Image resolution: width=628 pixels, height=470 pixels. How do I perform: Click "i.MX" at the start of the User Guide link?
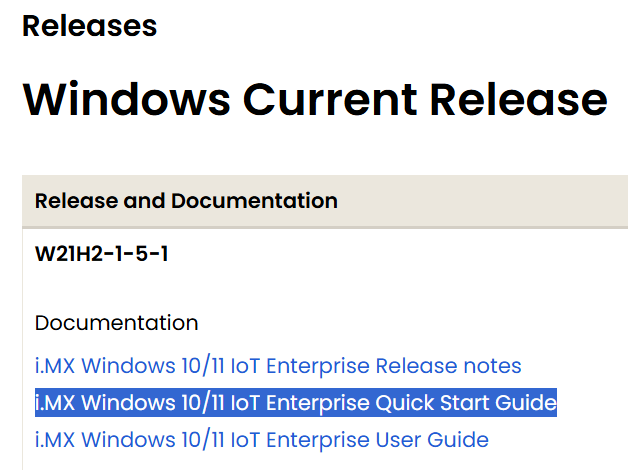coord(55,439)
